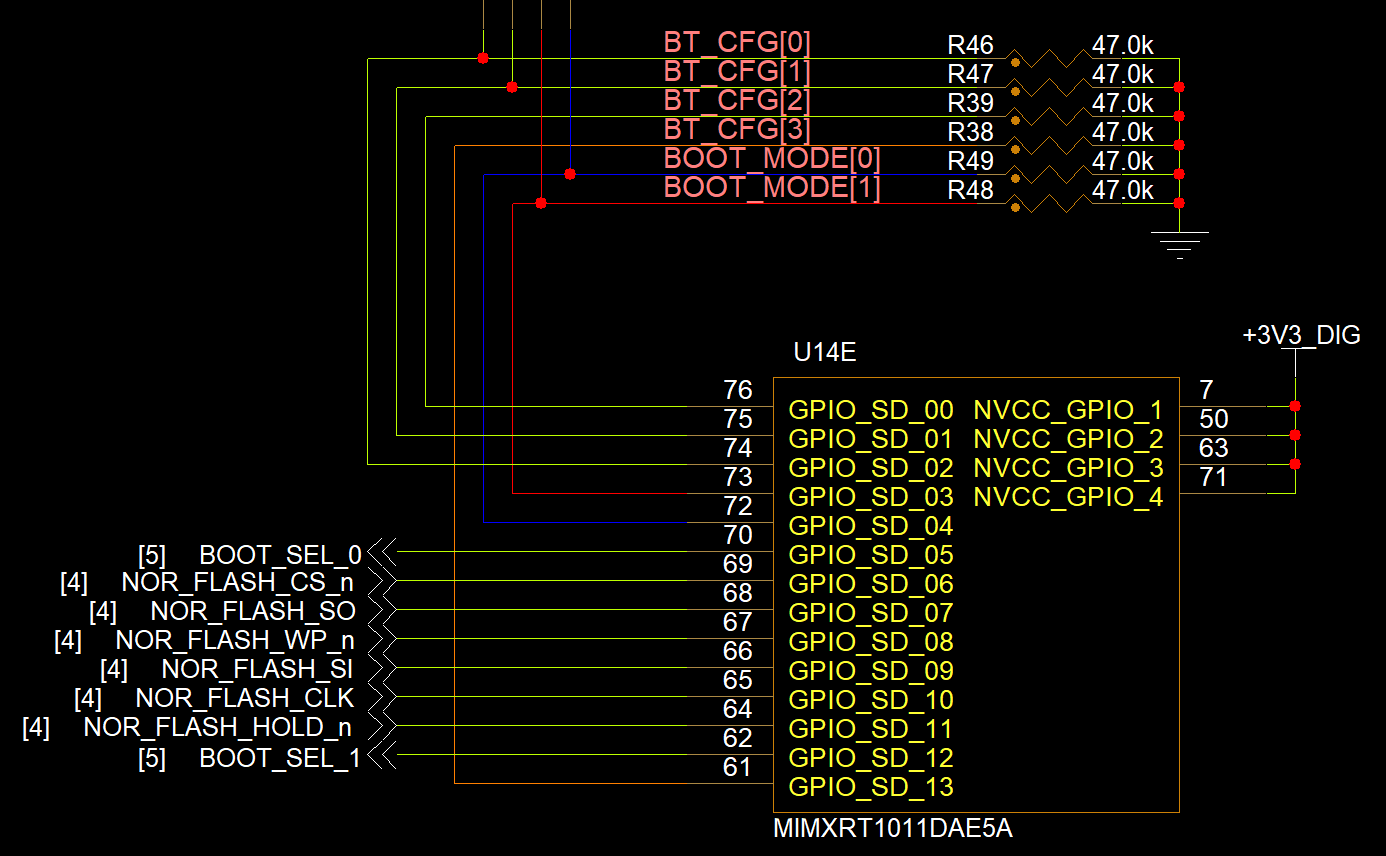Select the BOOT_MODE[0] net label
1386x856 pixels.
[772, 159]
